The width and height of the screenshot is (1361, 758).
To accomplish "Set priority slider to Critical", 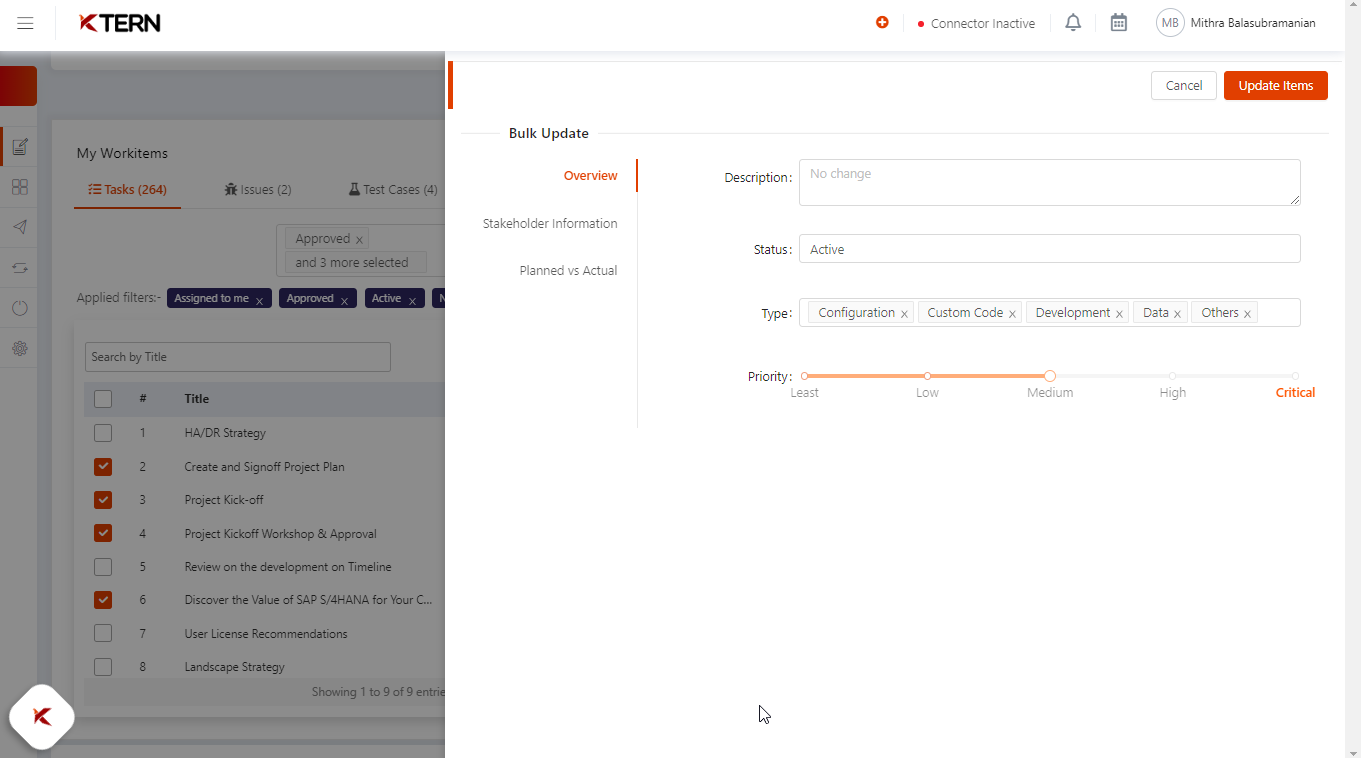I will [1295, 376].
